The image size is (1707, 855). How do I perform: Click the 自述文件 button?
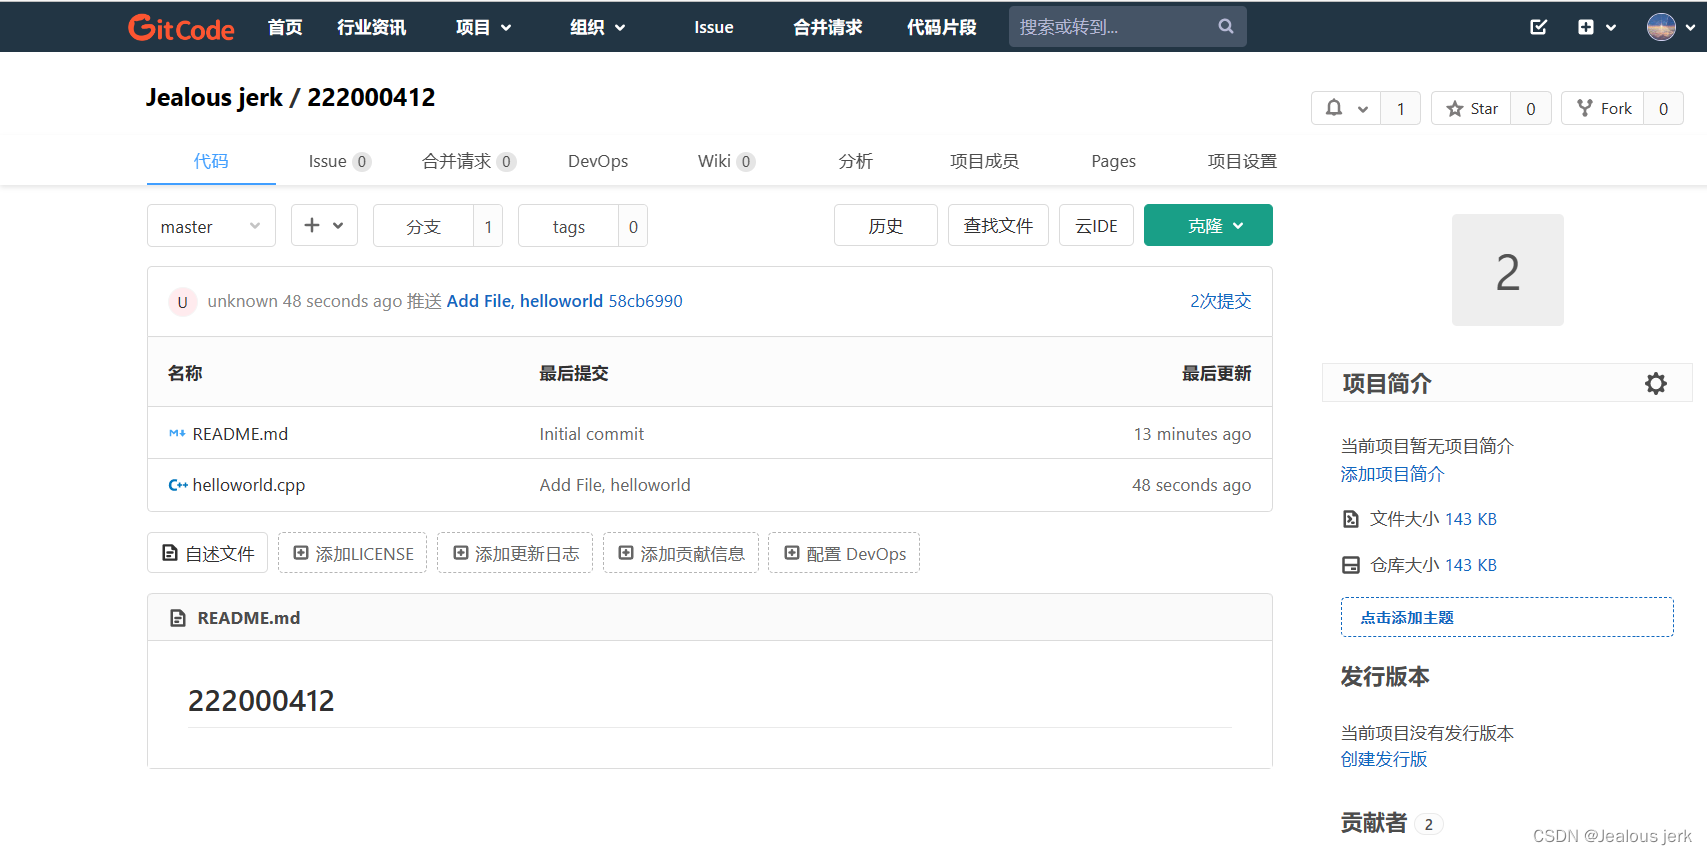click(208, 553)
